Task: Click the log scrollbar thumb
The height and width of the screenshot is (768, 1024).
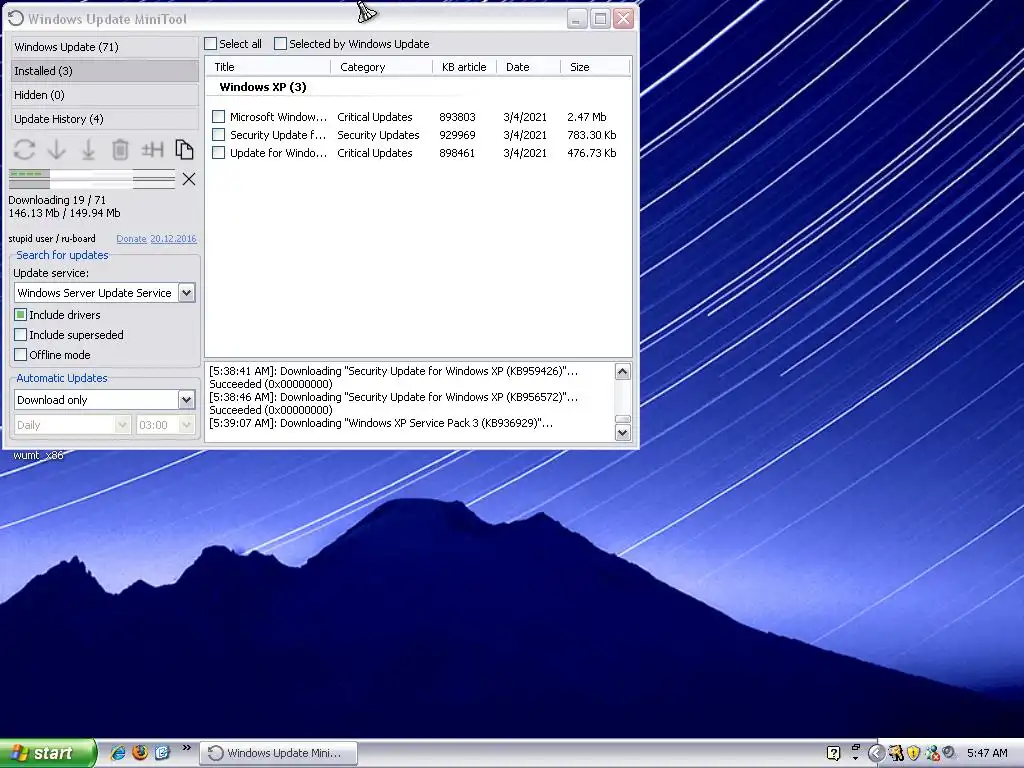Action: pos(623,419)
